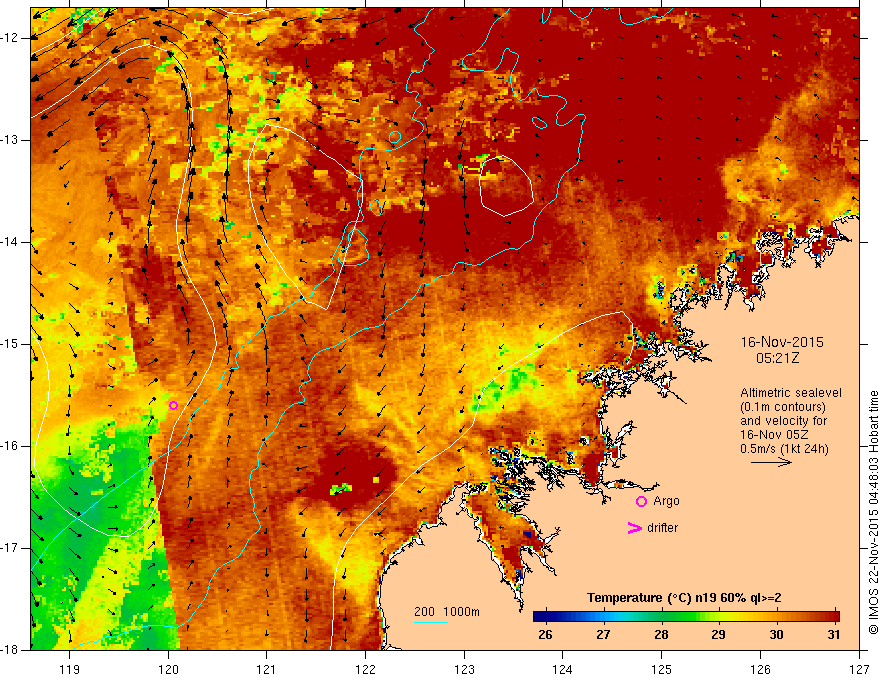This screenshot has height=680, width=880.
Task: Click the latitude axis label '-12'
Action: click(x=10, y=38)
